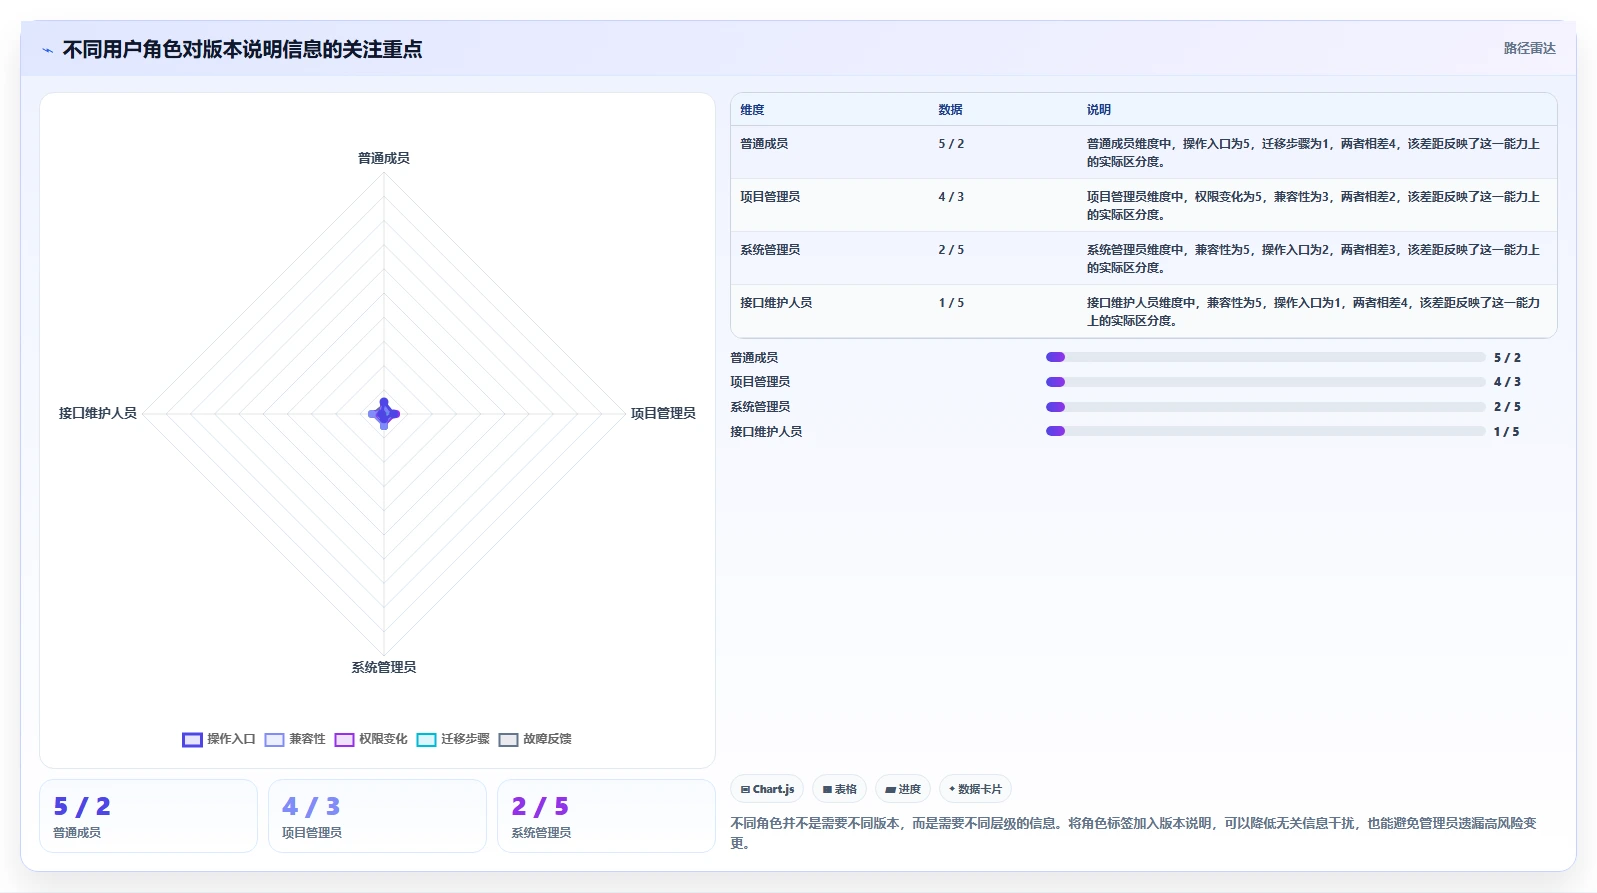Viewport: 1597px width, 893px height.
Task: Click the 普通成员 label in the progress list
Action: 754,358
